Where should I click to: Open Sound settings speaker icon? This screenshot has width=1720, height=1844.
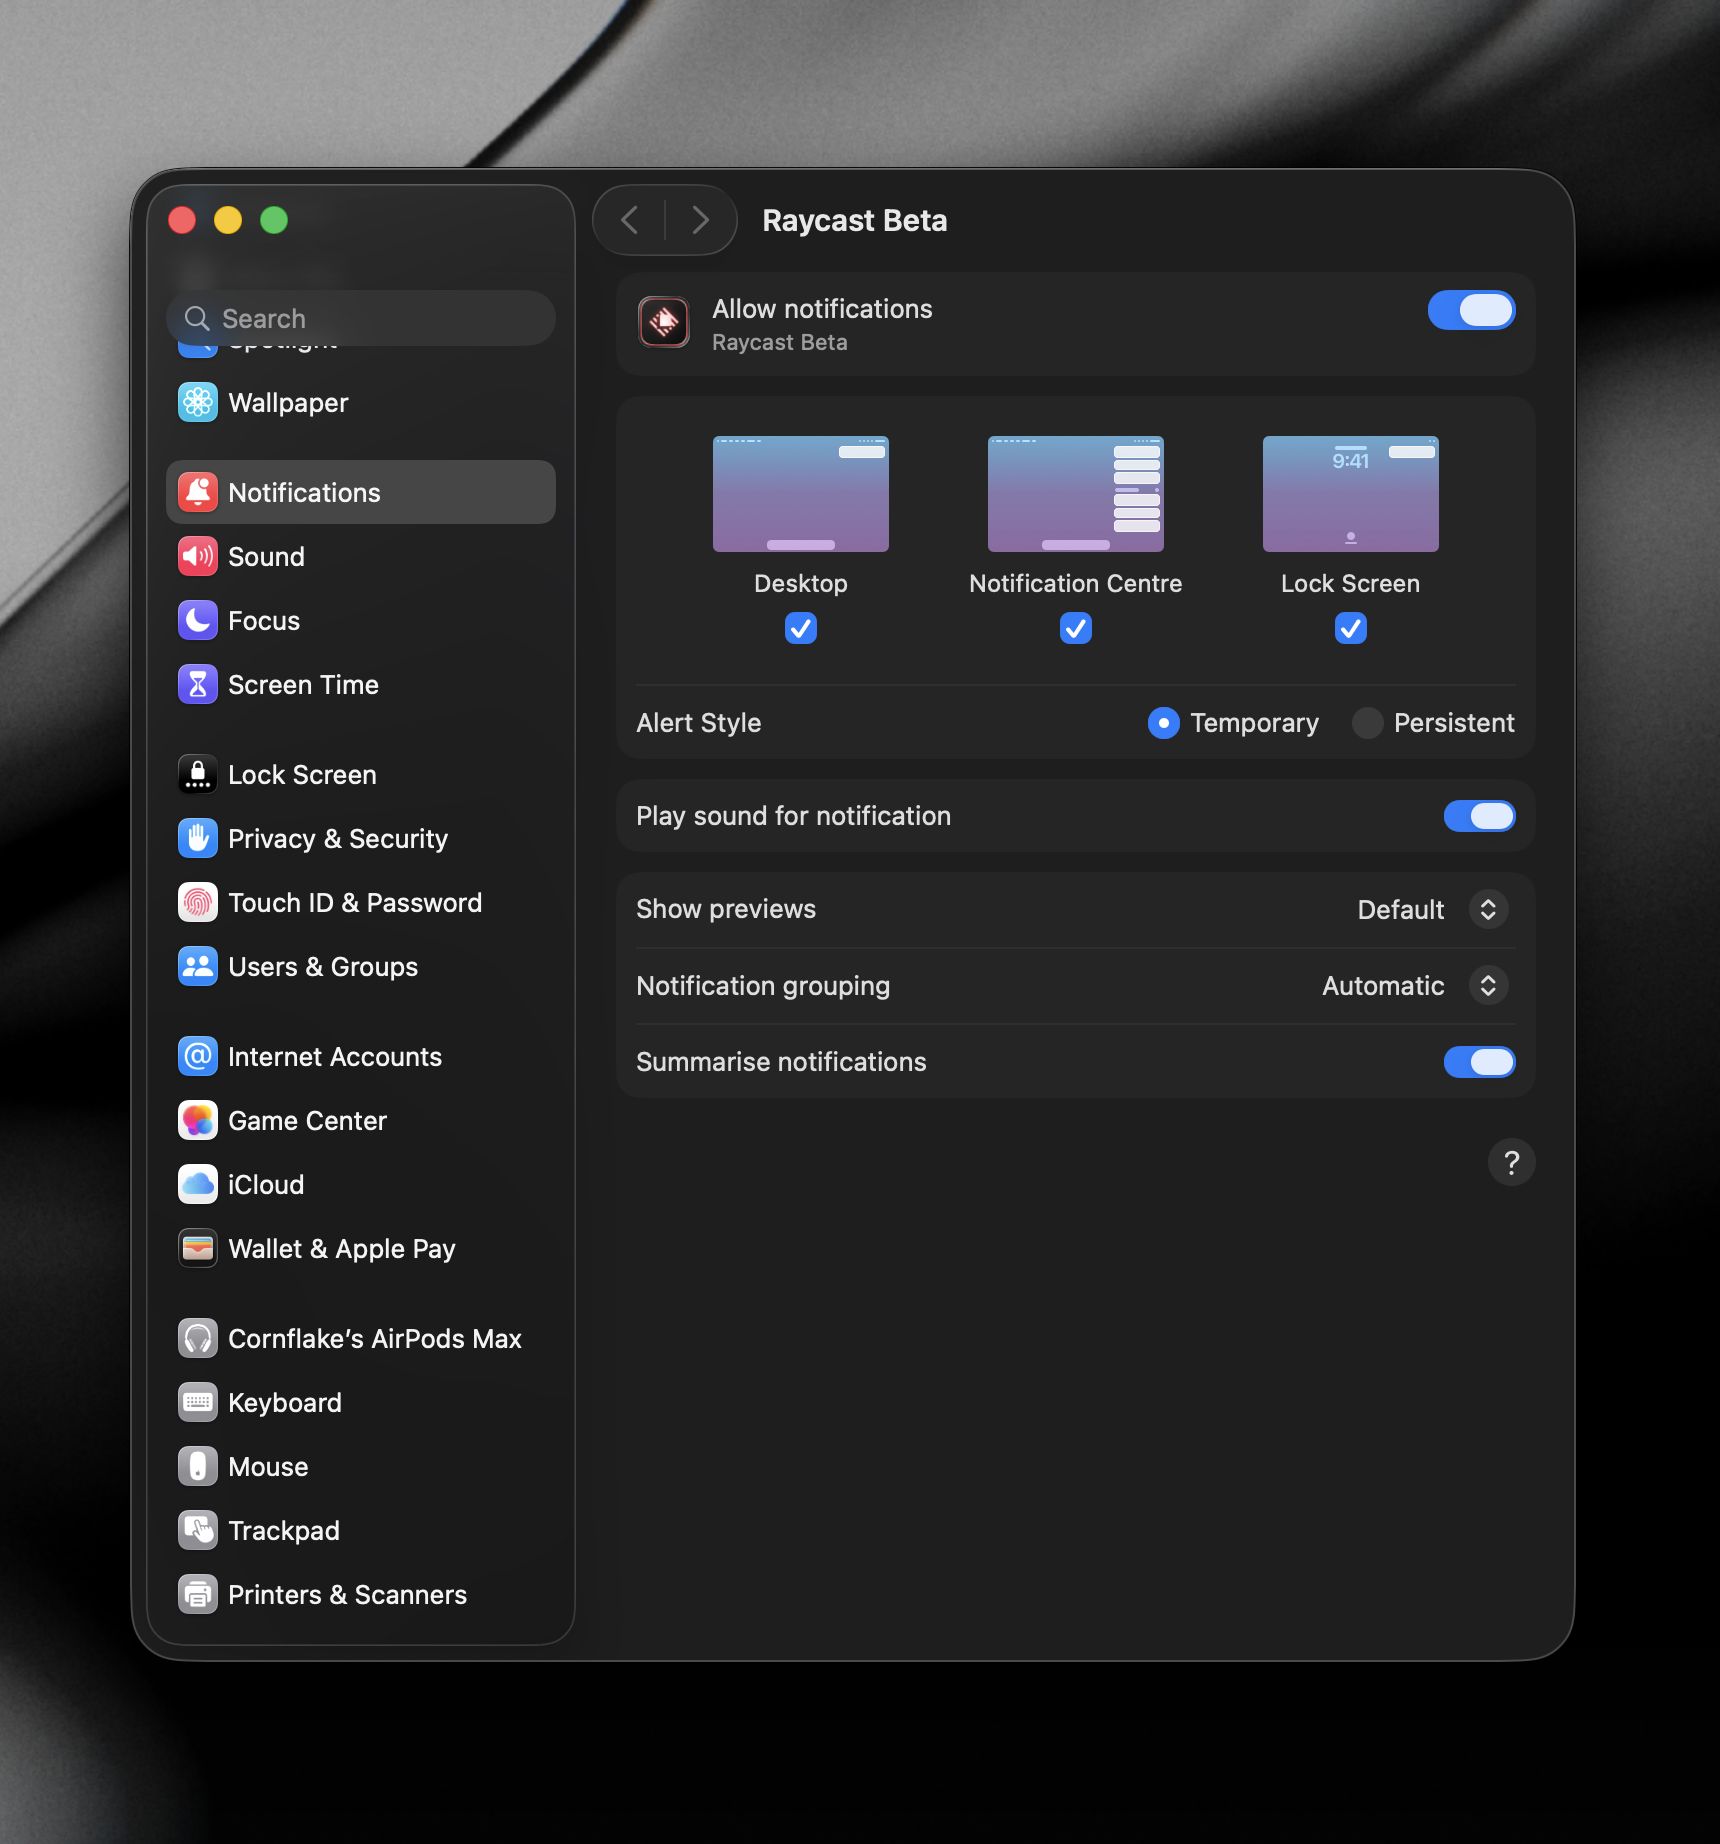[x=198, y=557]
